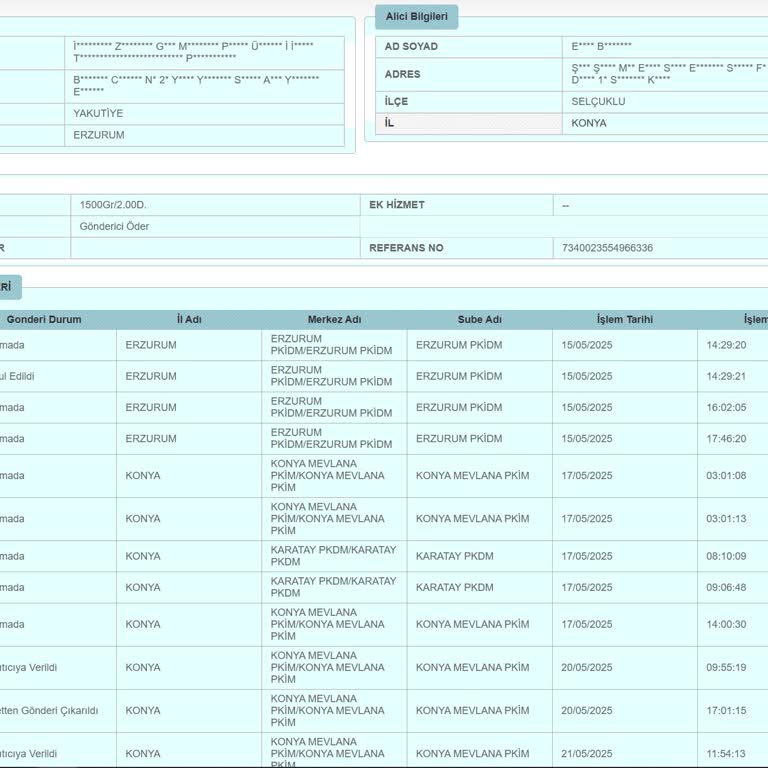Select the Merkez Adı column header
The image size is (768, 768).
coord(335,319)
